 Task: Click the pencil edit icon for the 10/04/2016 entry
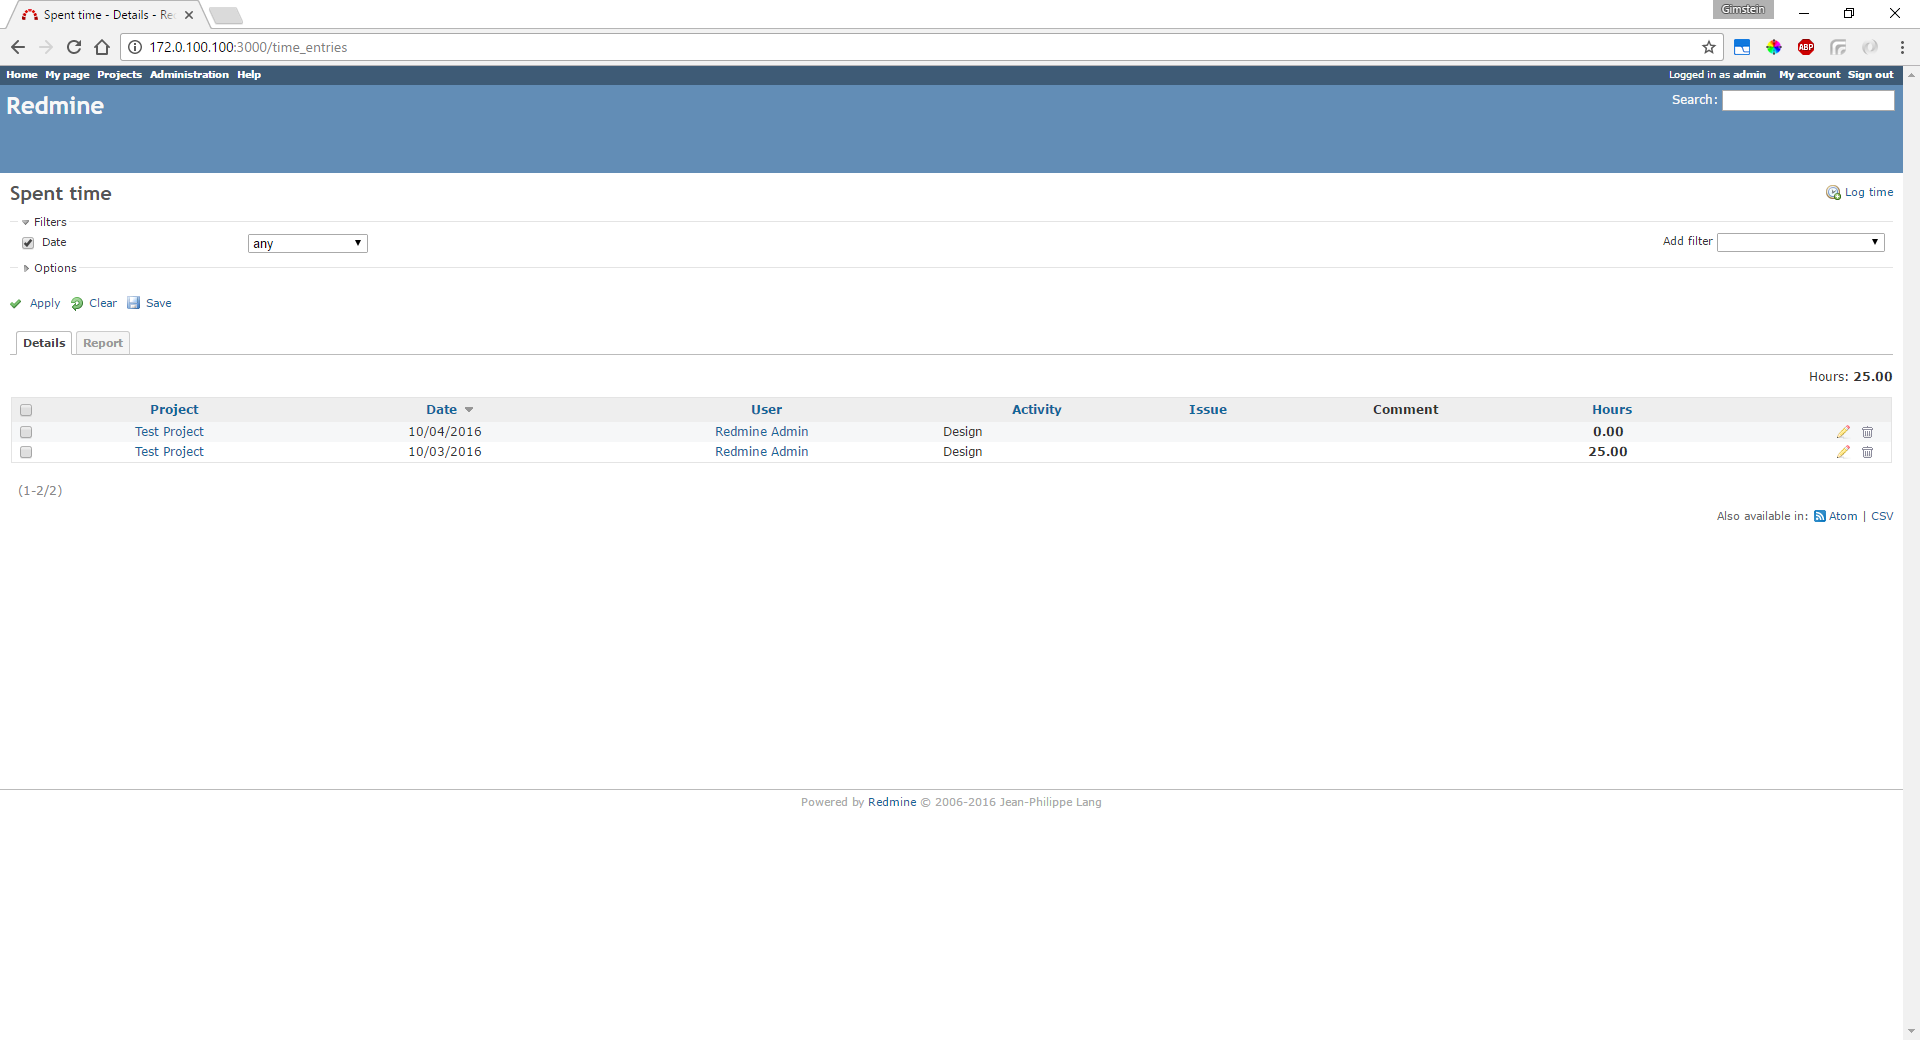point(1843,432)
